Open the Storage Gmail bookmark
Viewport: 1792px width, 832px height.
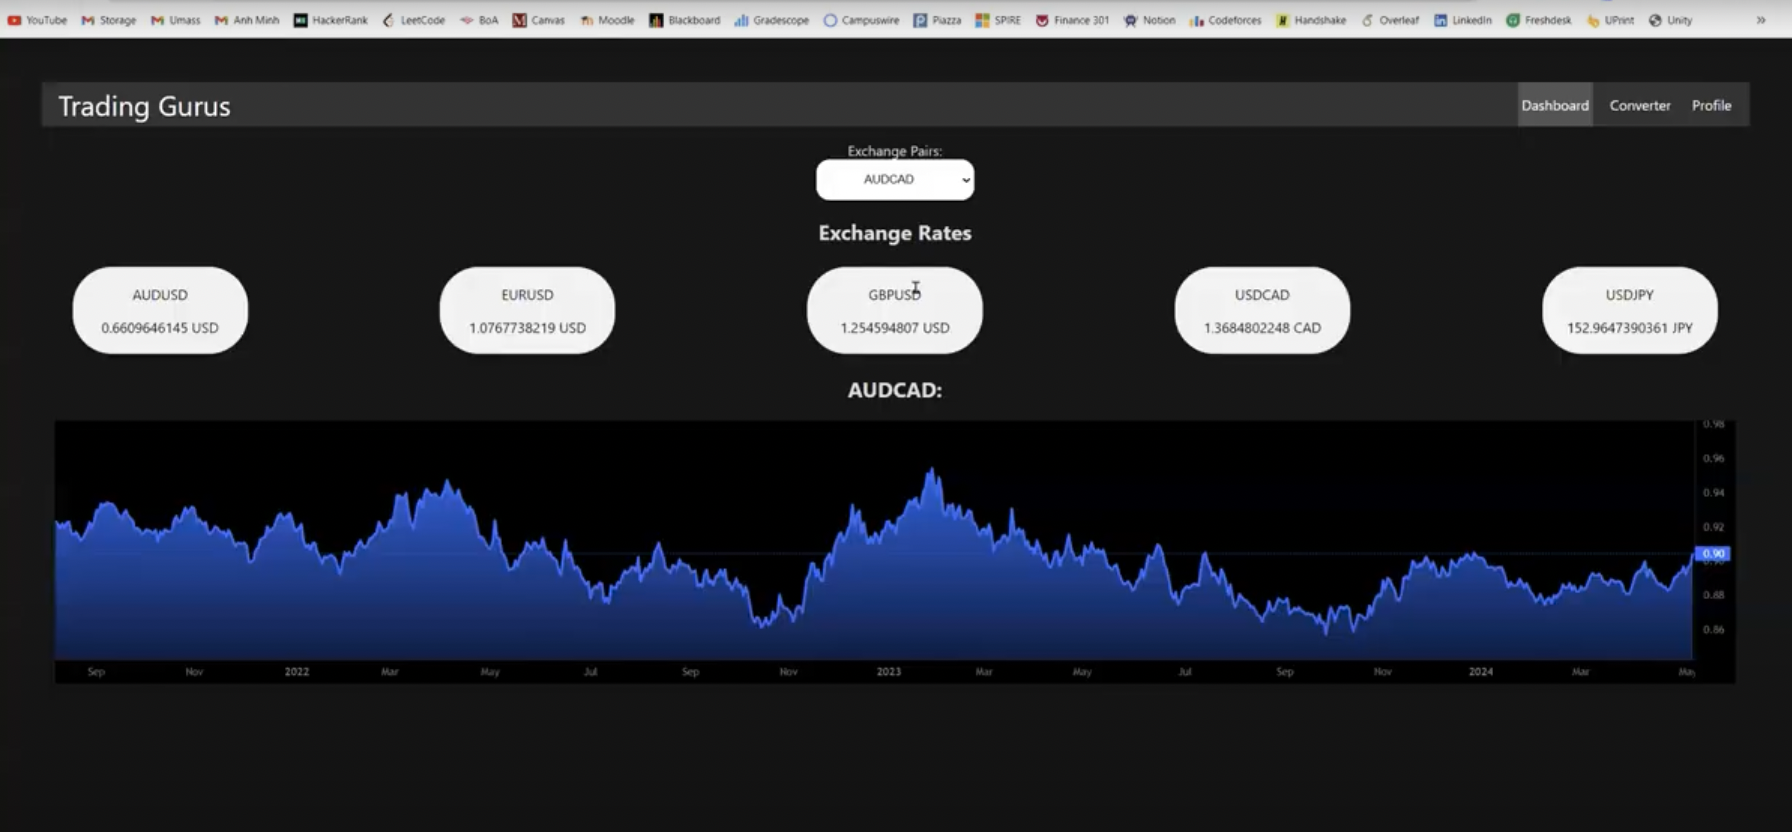tap(109, 20)
